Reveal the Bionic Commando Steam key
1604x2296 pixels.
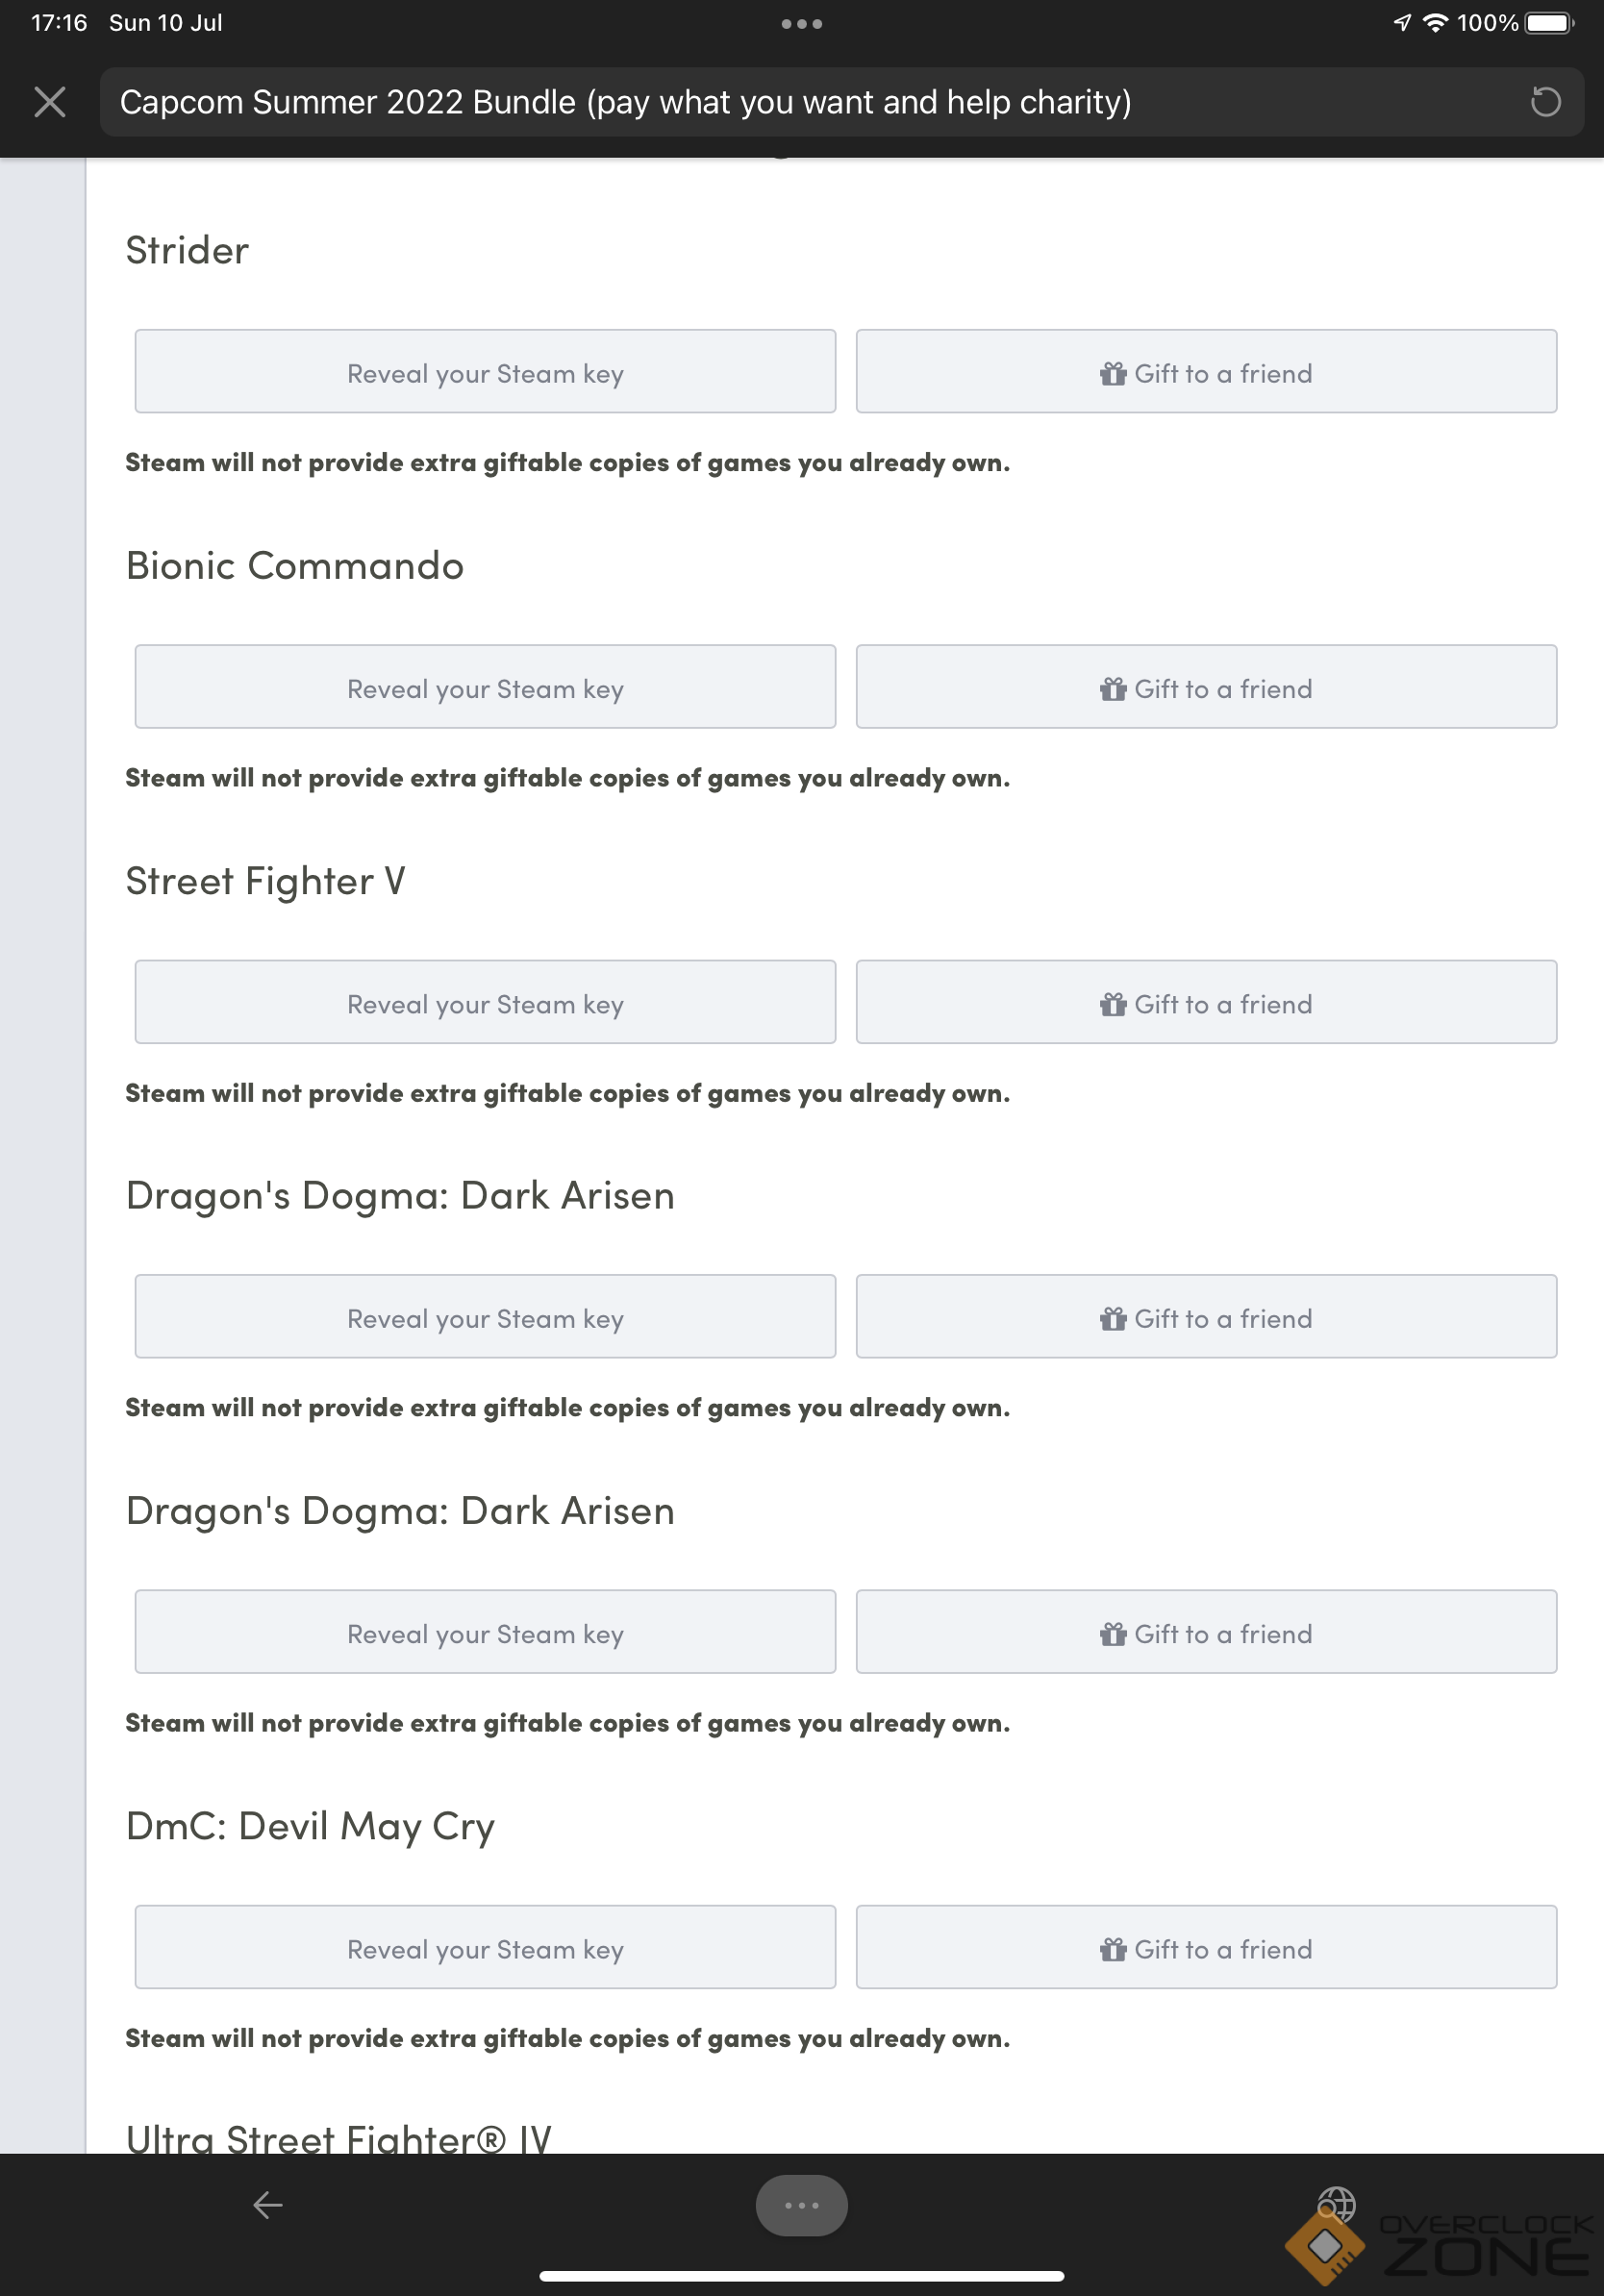coord(485,687)
